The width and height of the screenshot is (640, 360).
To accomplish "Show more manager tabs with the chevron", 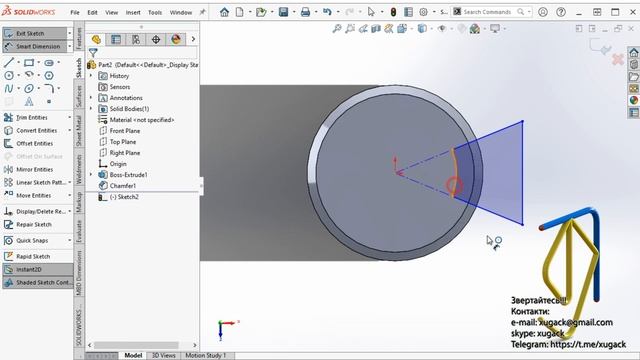I will point(193,40).
